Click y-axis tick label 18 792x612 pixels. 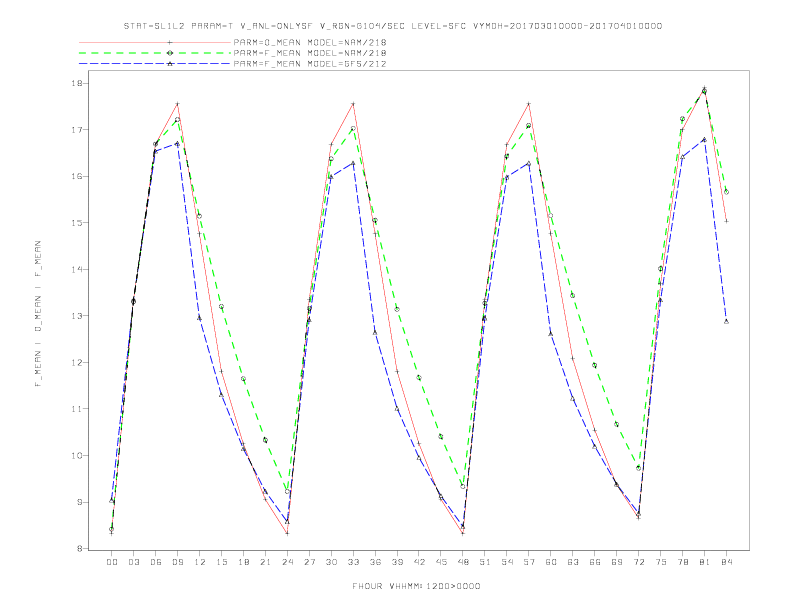[77, 83]
